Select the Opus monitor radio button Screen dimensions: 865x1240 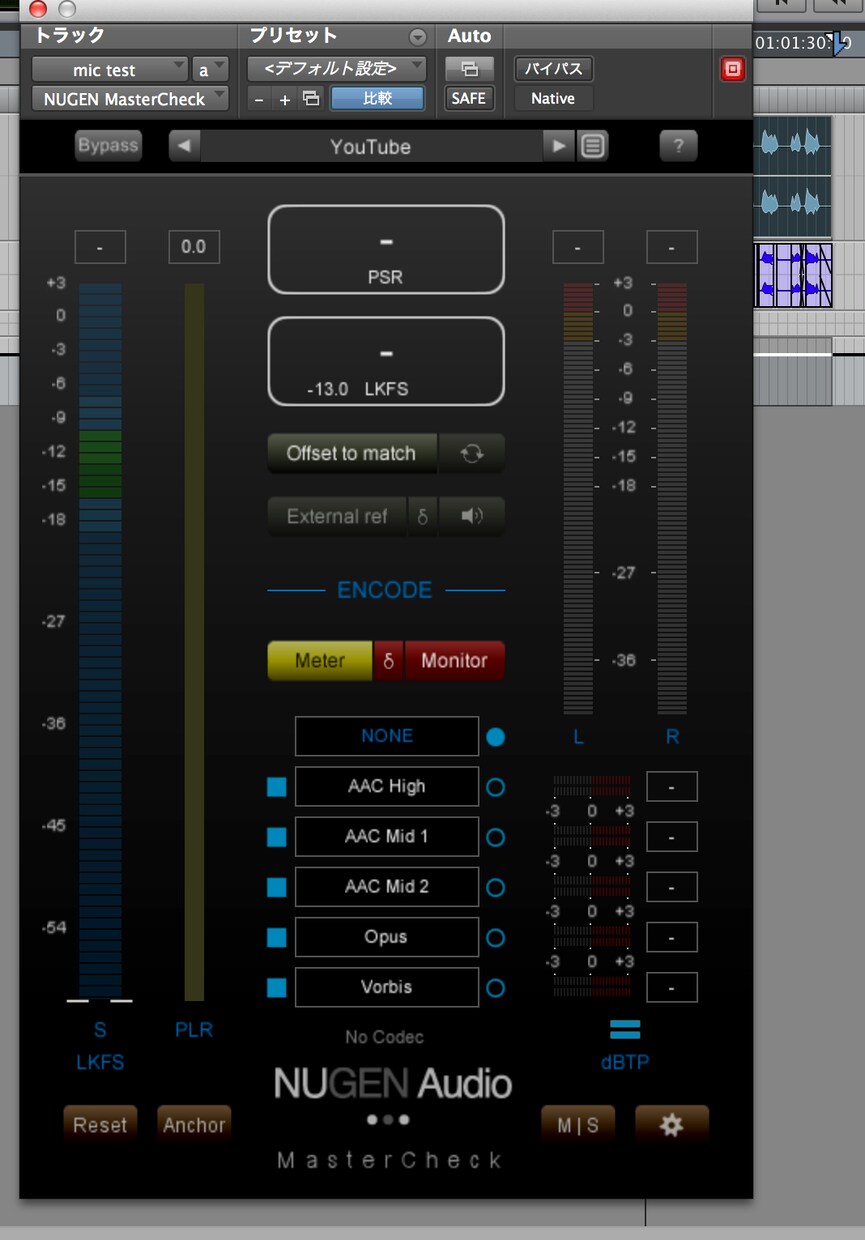click(x=495, y=938)
